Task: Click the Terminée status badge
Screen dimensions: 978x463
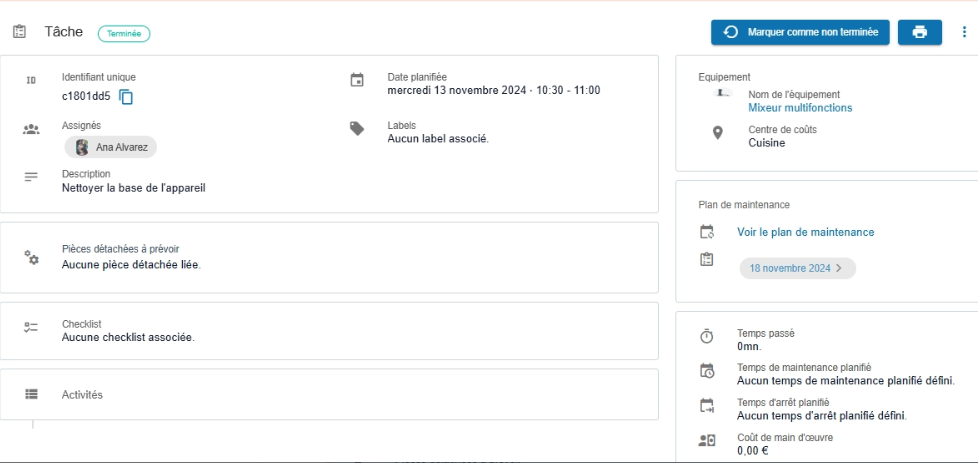Action: (124, 33)
